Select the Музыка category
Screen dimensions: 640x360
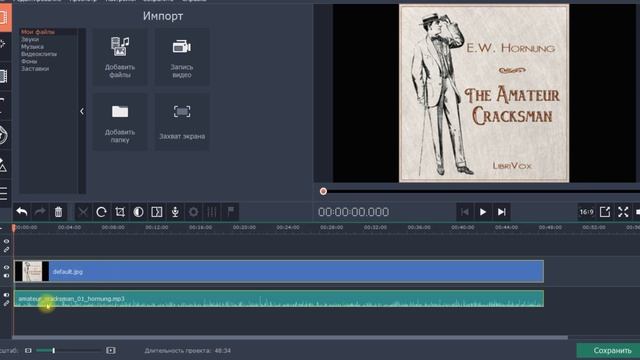pos(32,47)
